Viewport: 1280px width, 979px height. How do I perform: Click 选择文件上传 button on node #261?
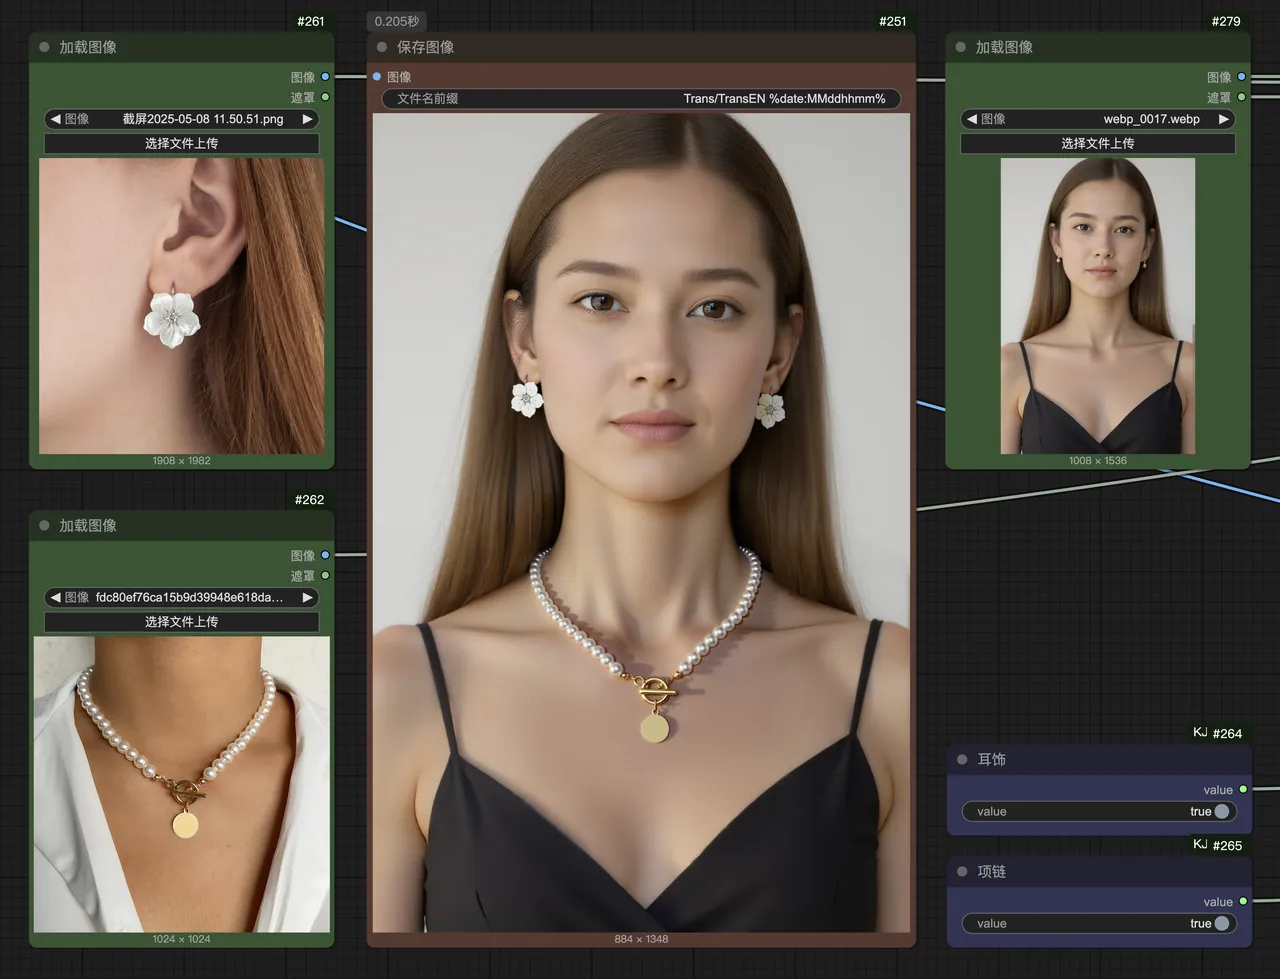click(x=181, y=143)
